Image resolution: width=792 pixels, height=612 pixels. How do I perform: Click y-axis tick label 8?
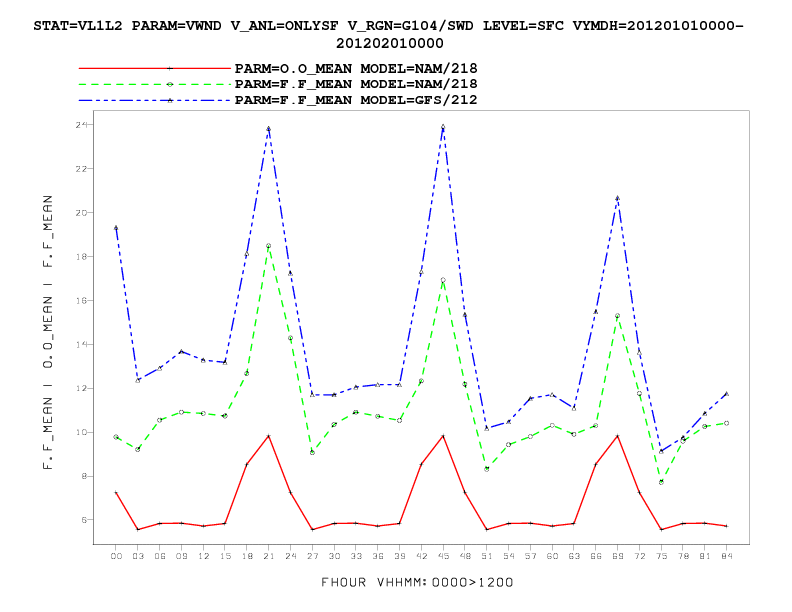84,476
